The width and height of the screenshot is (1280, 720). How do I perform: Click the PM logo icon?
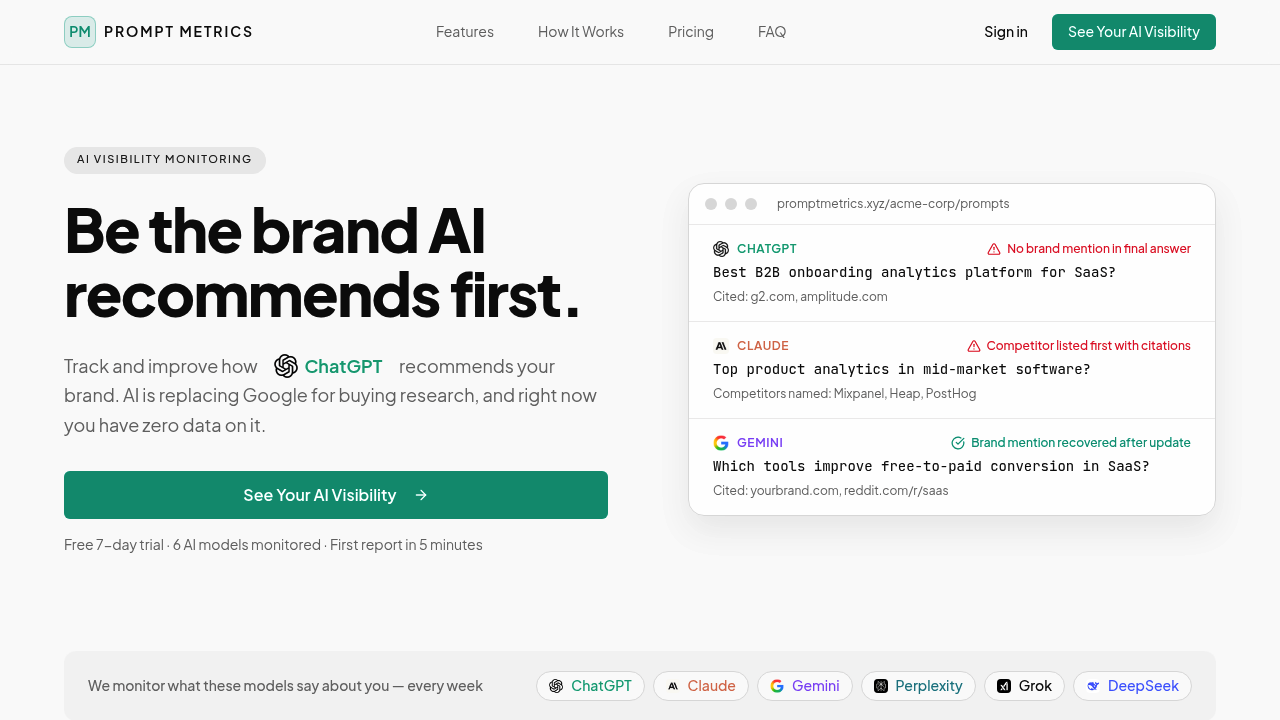pyautogui.click(x=79, y=31)
